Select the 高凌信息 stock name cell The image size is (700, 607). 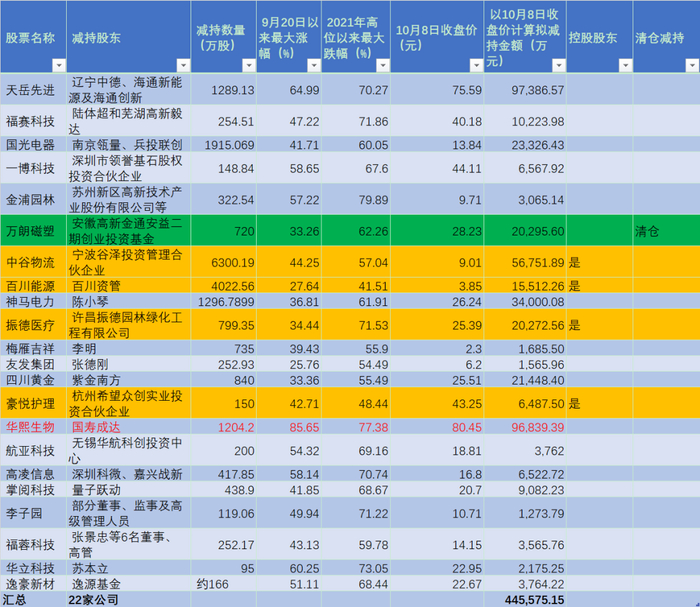(33, 474)
